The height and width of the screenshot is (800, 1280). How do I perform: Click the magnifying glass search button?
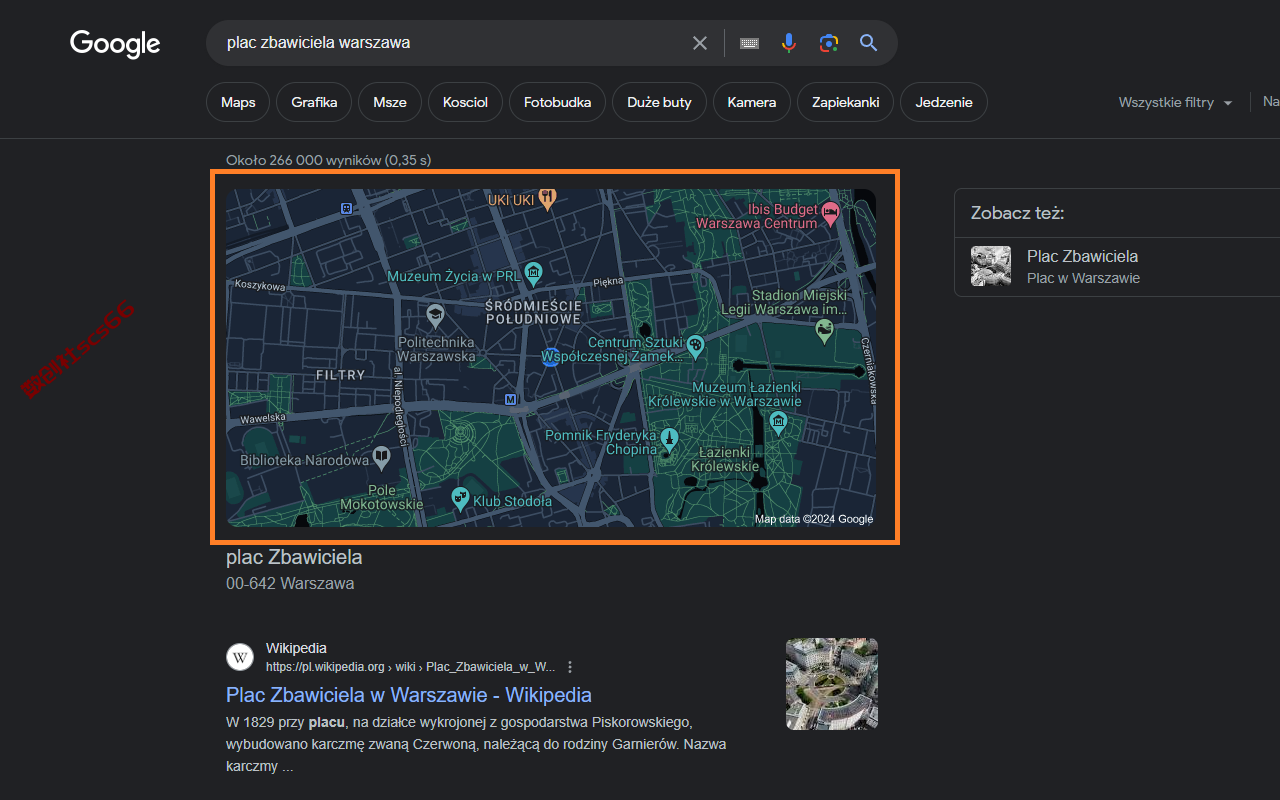tap(868, 43)
